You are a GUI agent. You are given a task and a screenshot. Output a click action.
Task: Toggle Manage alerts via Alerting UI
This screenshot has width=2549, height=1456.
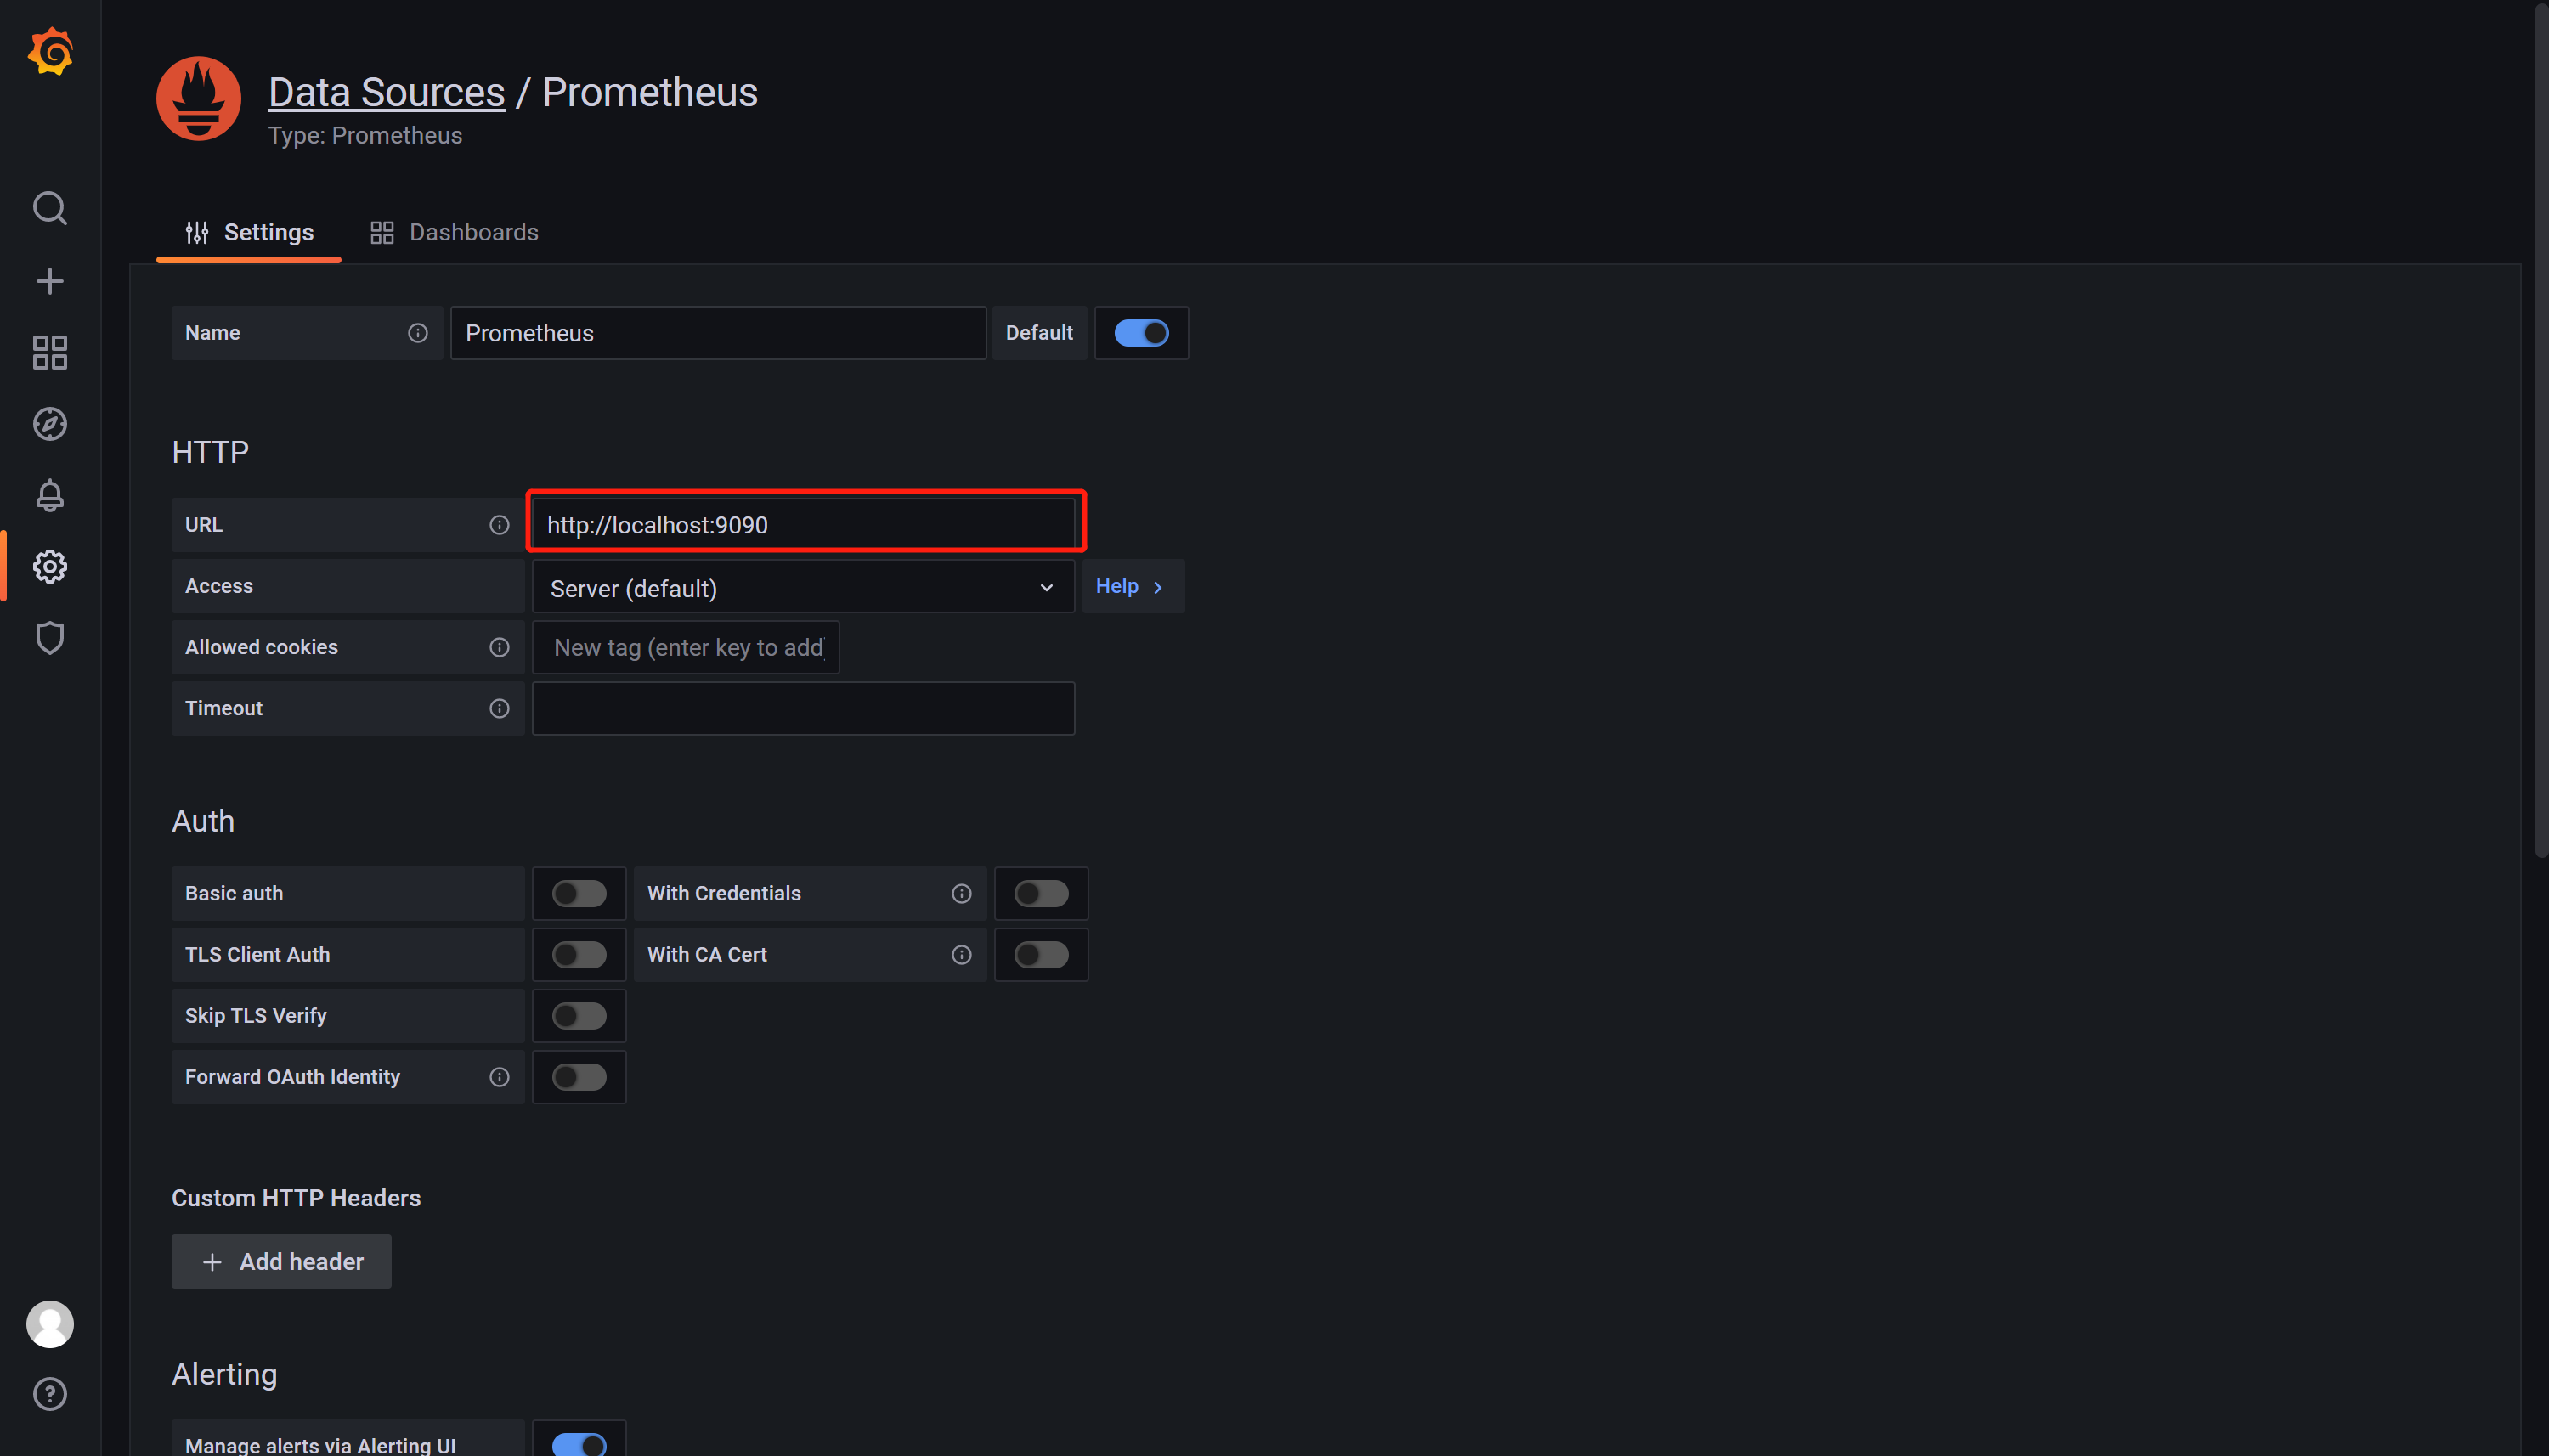click(x=578, y=1446)
